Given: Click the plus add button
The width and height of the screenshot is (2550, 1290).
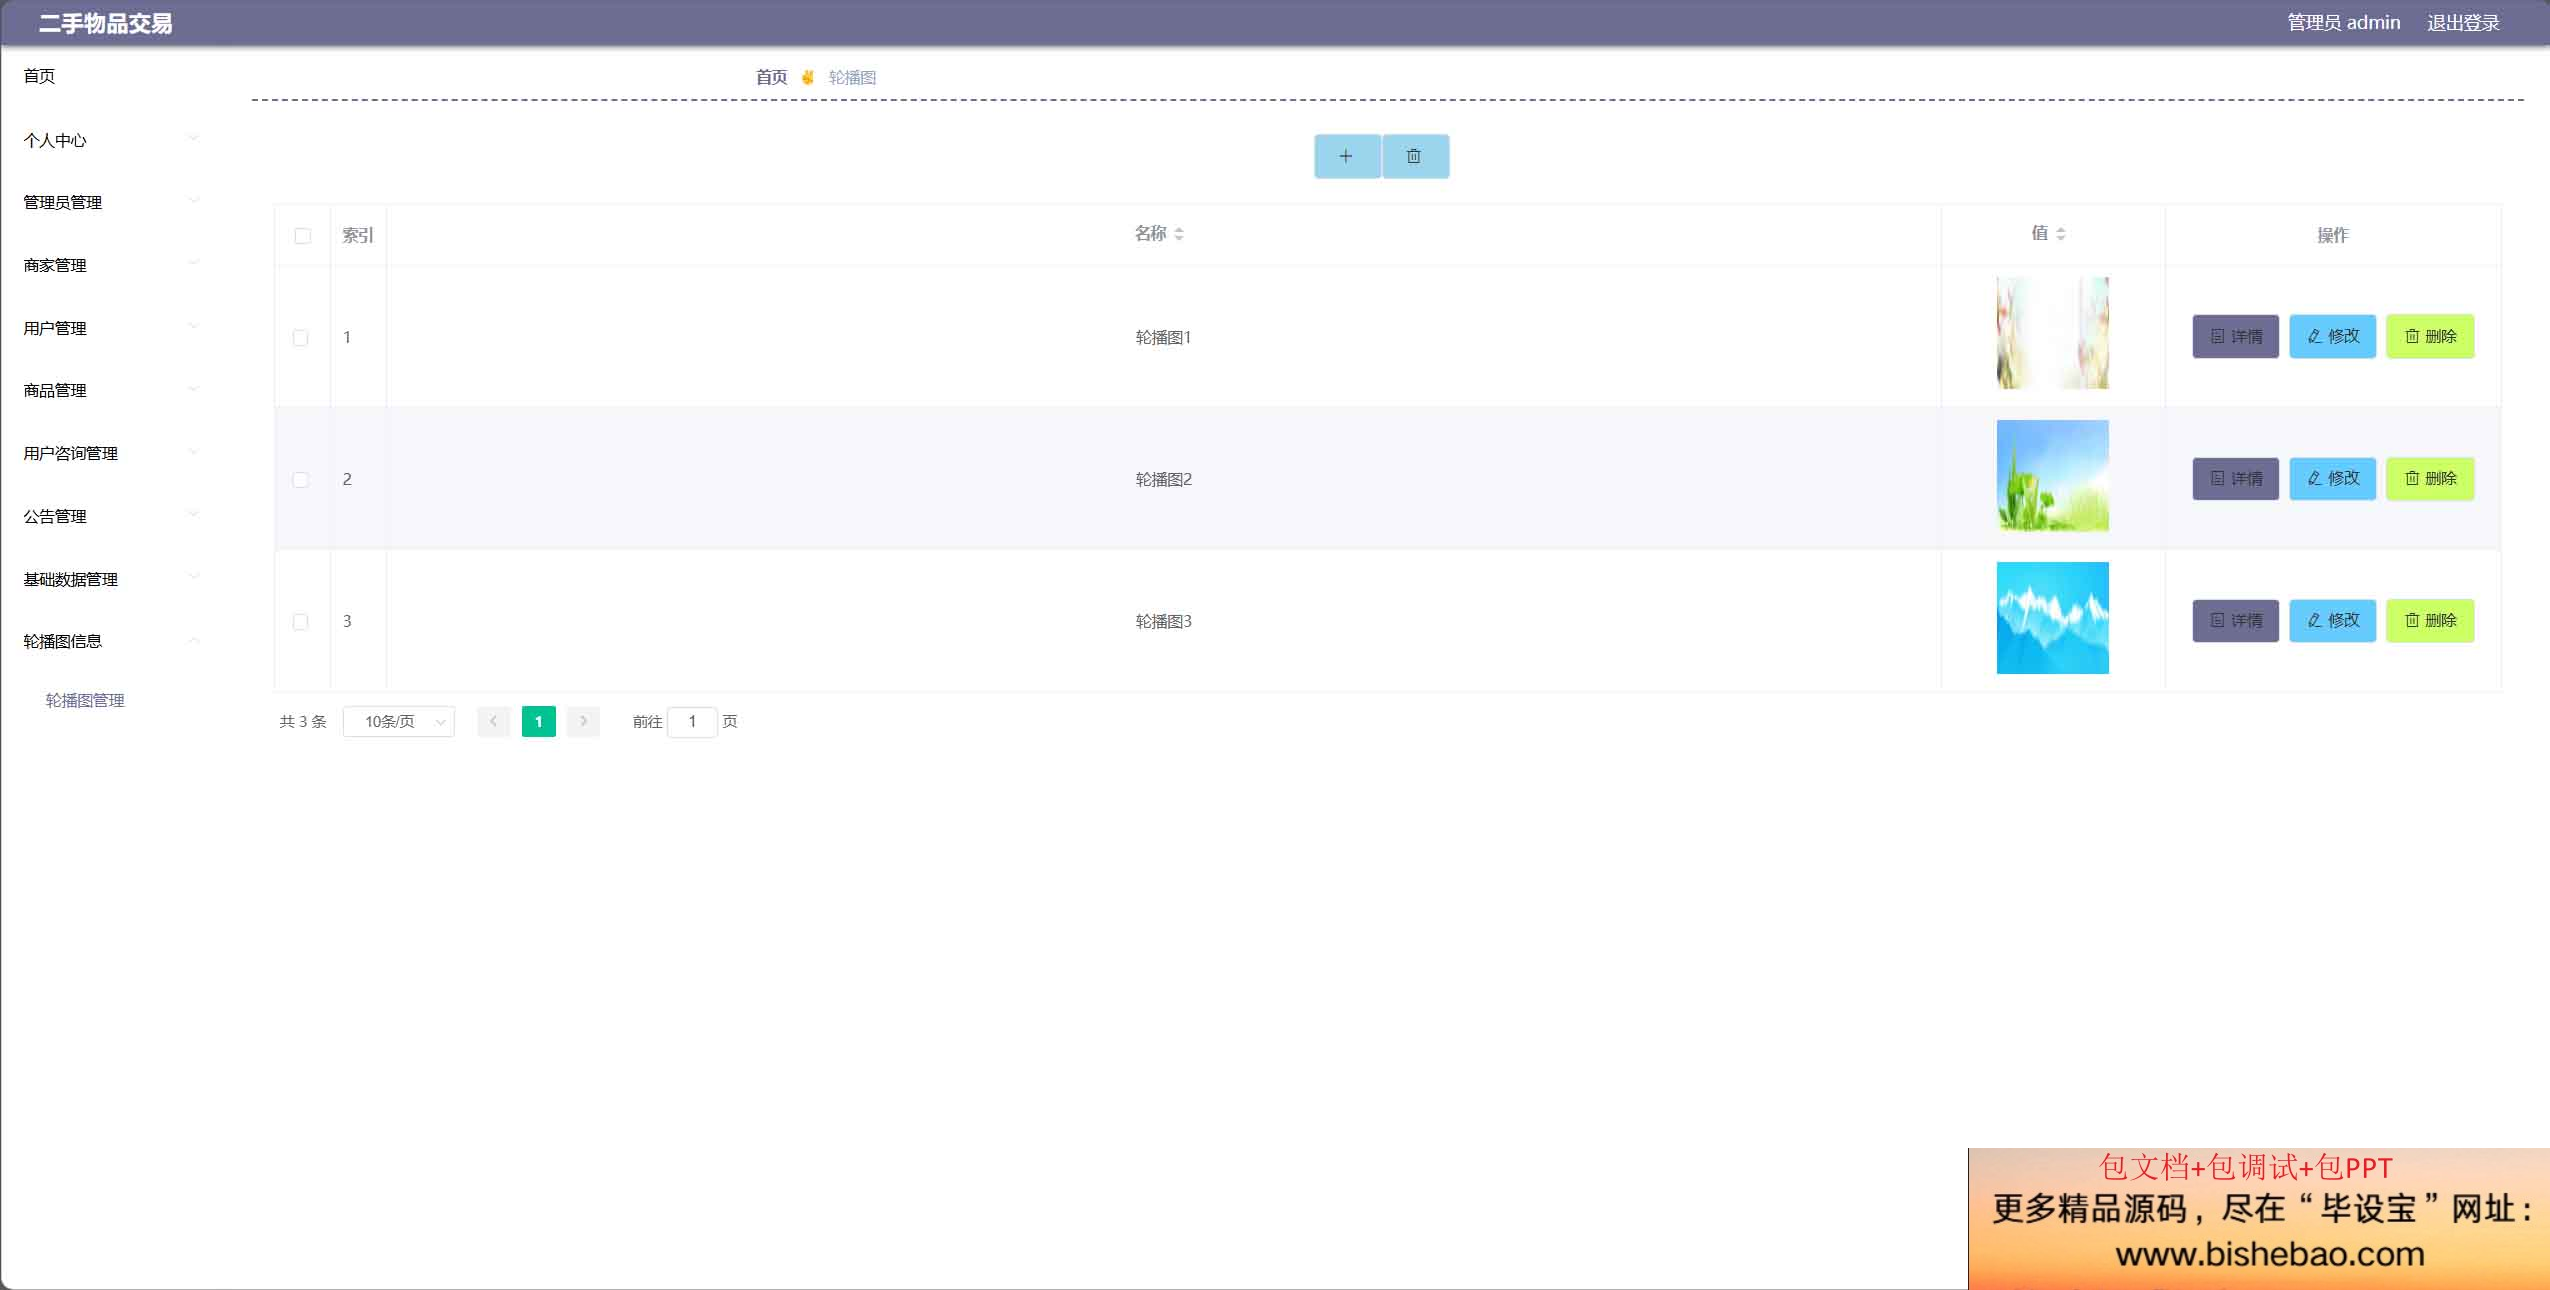Looking at the screenshot, I should (x=1347, y=156).
